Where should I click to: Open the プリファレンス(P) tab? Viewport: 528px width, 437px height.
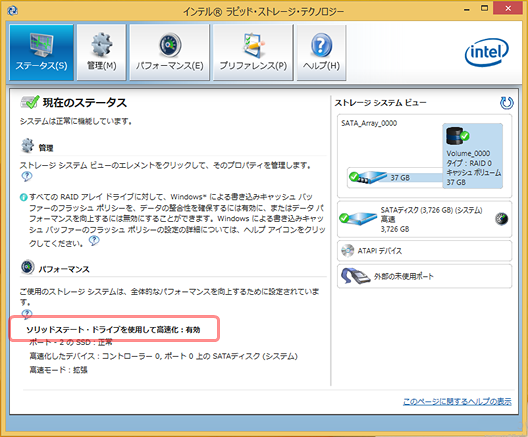click(253, 52)
